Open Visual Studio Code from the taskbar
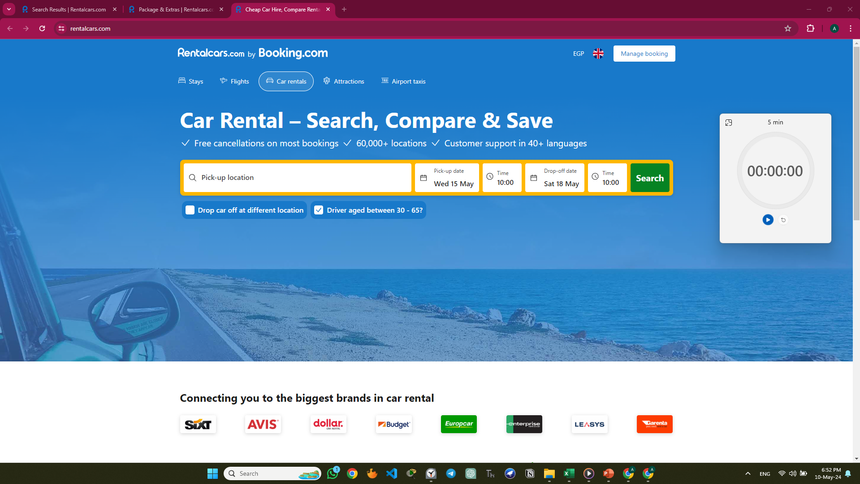860x484 pixels. point(392,473)
